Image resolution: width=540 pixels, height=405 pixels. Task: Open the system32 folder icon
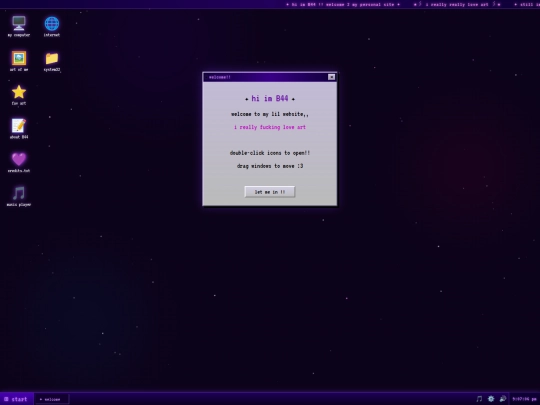click(x=52, y=61)
